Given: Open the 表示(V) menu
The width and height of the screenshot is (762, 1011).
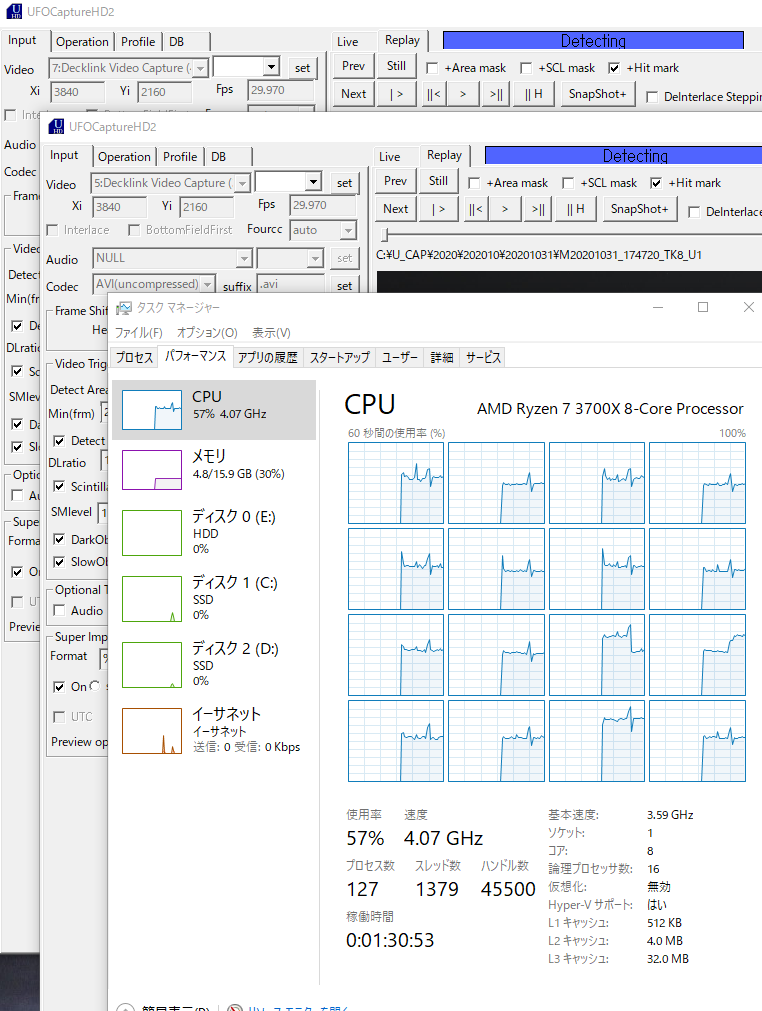Looking at the screenshot, I should point(271,333).
